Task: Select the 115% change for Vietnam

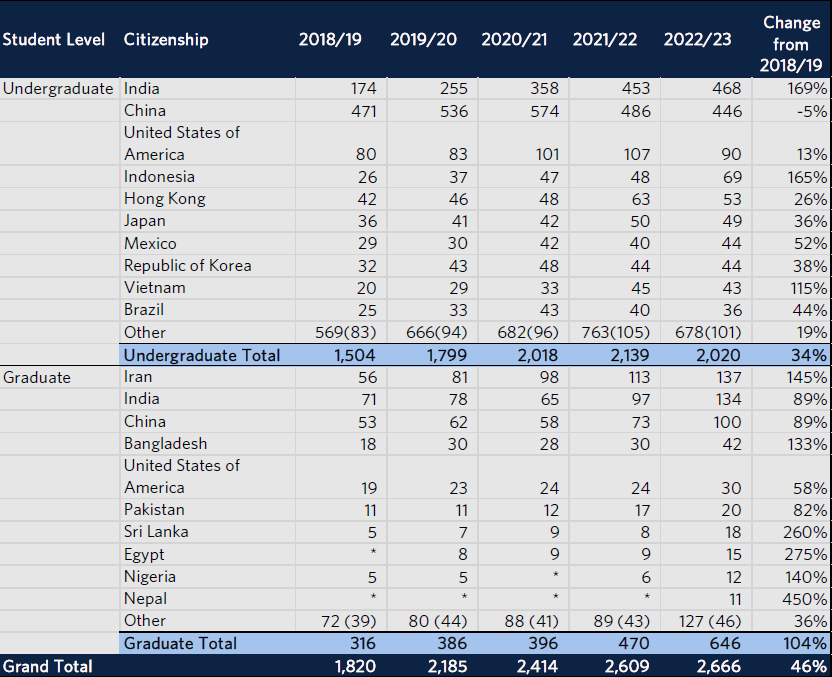Action: click(808, 288)
